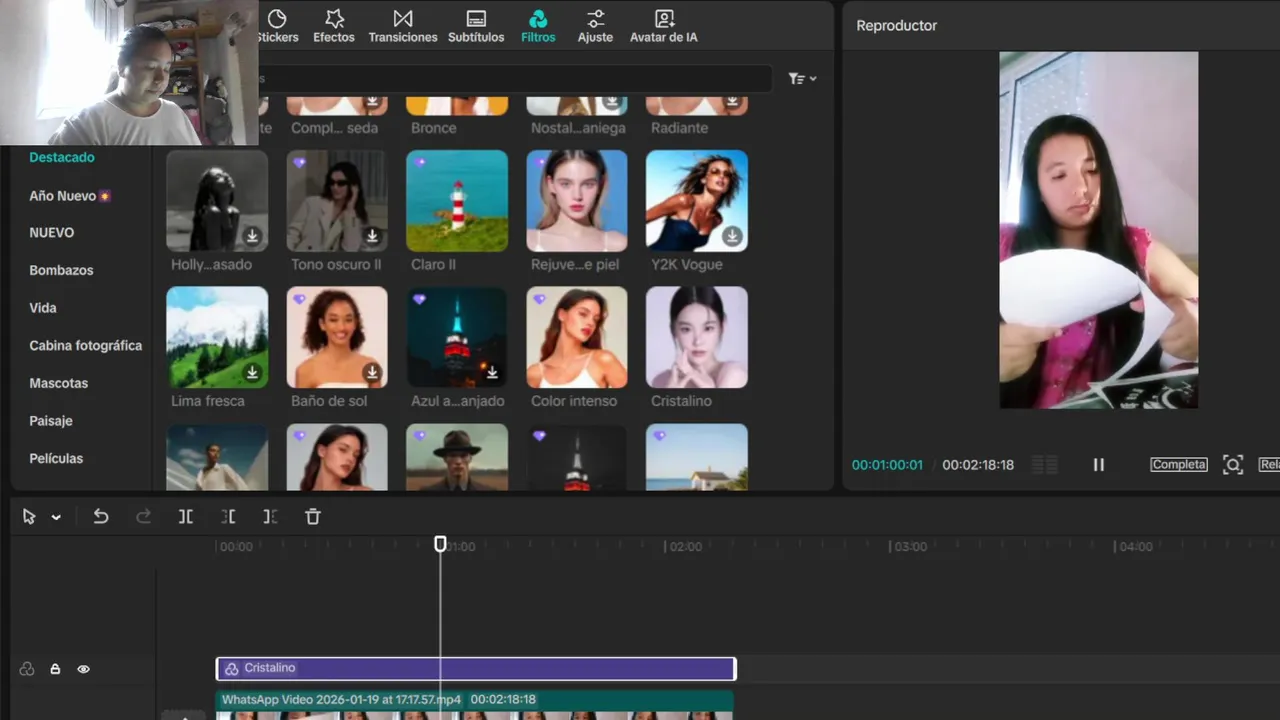
Task: Select the Paisaje category
Action: coord(51,421)
